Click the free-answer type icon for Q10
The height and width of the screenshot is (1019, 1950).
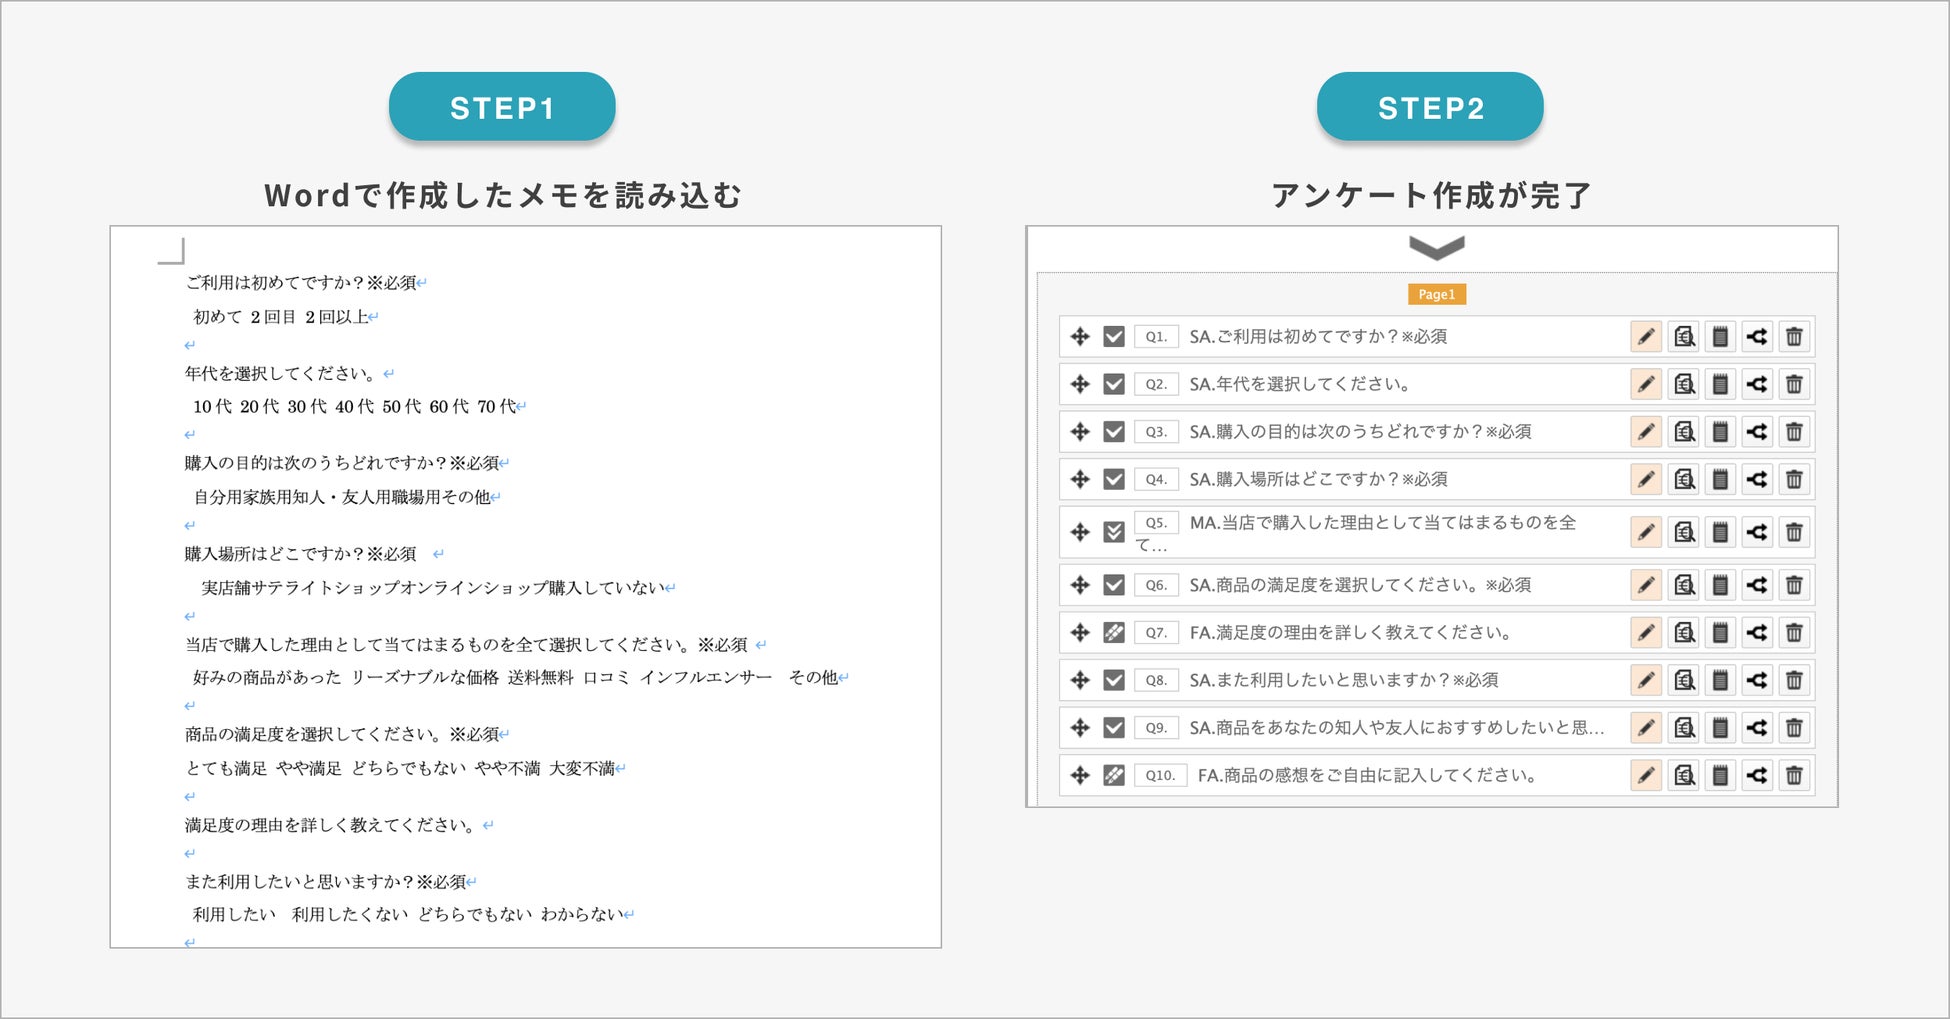[1114, 775]
